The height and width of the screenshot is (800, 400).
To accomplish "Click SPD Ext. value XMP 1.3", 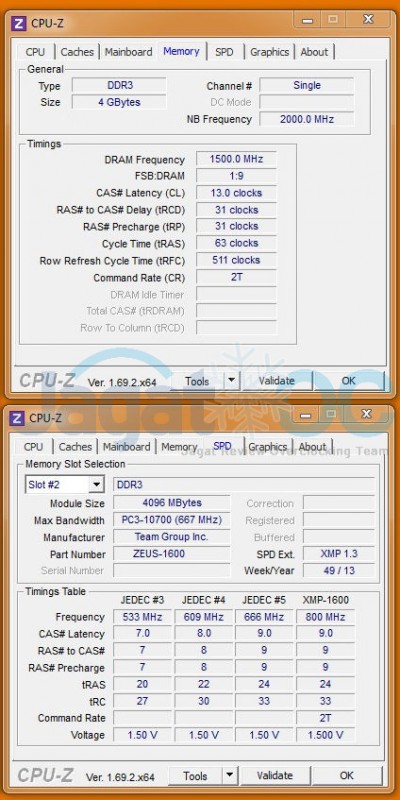I will click(x=339, y=554).
